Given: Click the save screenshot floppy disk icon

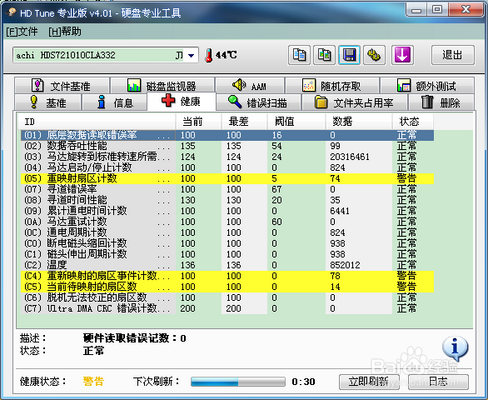Looking at the screenshot, I should tap(349, 55).
